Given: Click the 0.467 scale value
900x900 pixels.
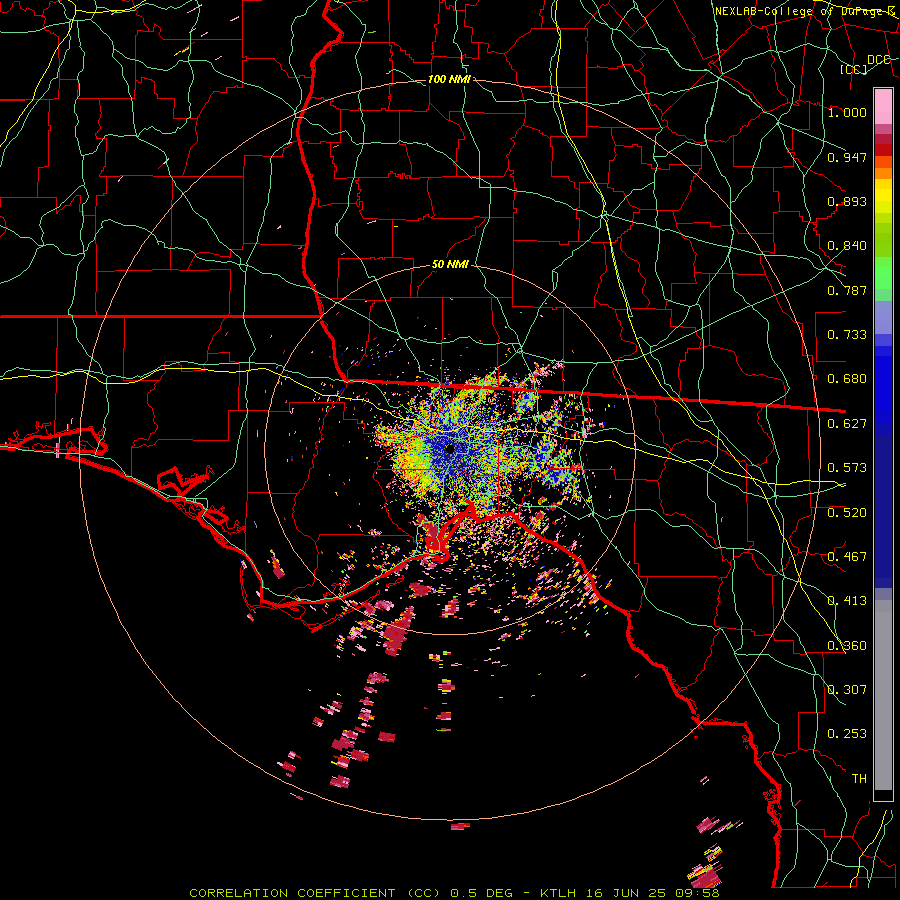Looking at the screenshot, I should pyautogui.click(x=847, y=557).
